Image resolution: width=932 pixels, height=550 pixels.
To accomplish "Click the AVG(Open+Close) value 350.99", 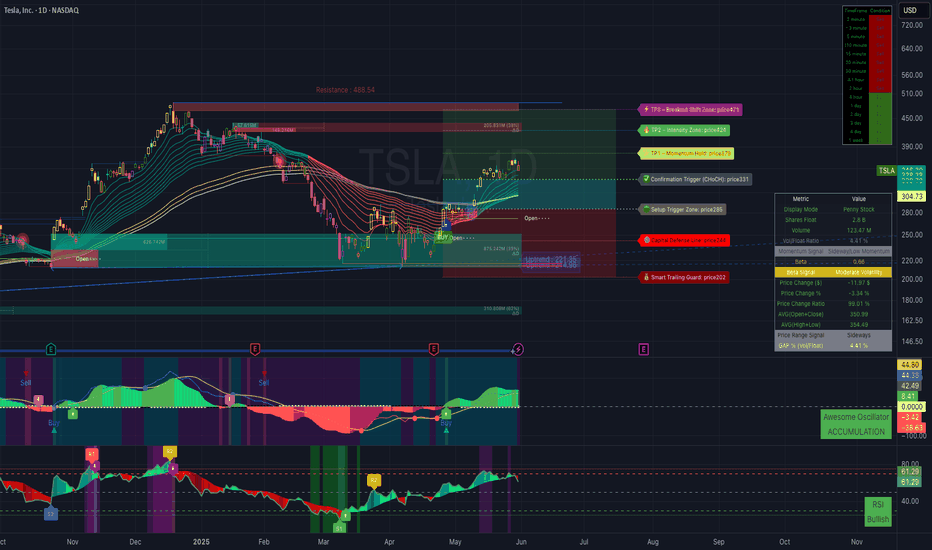I will [858, 314].
